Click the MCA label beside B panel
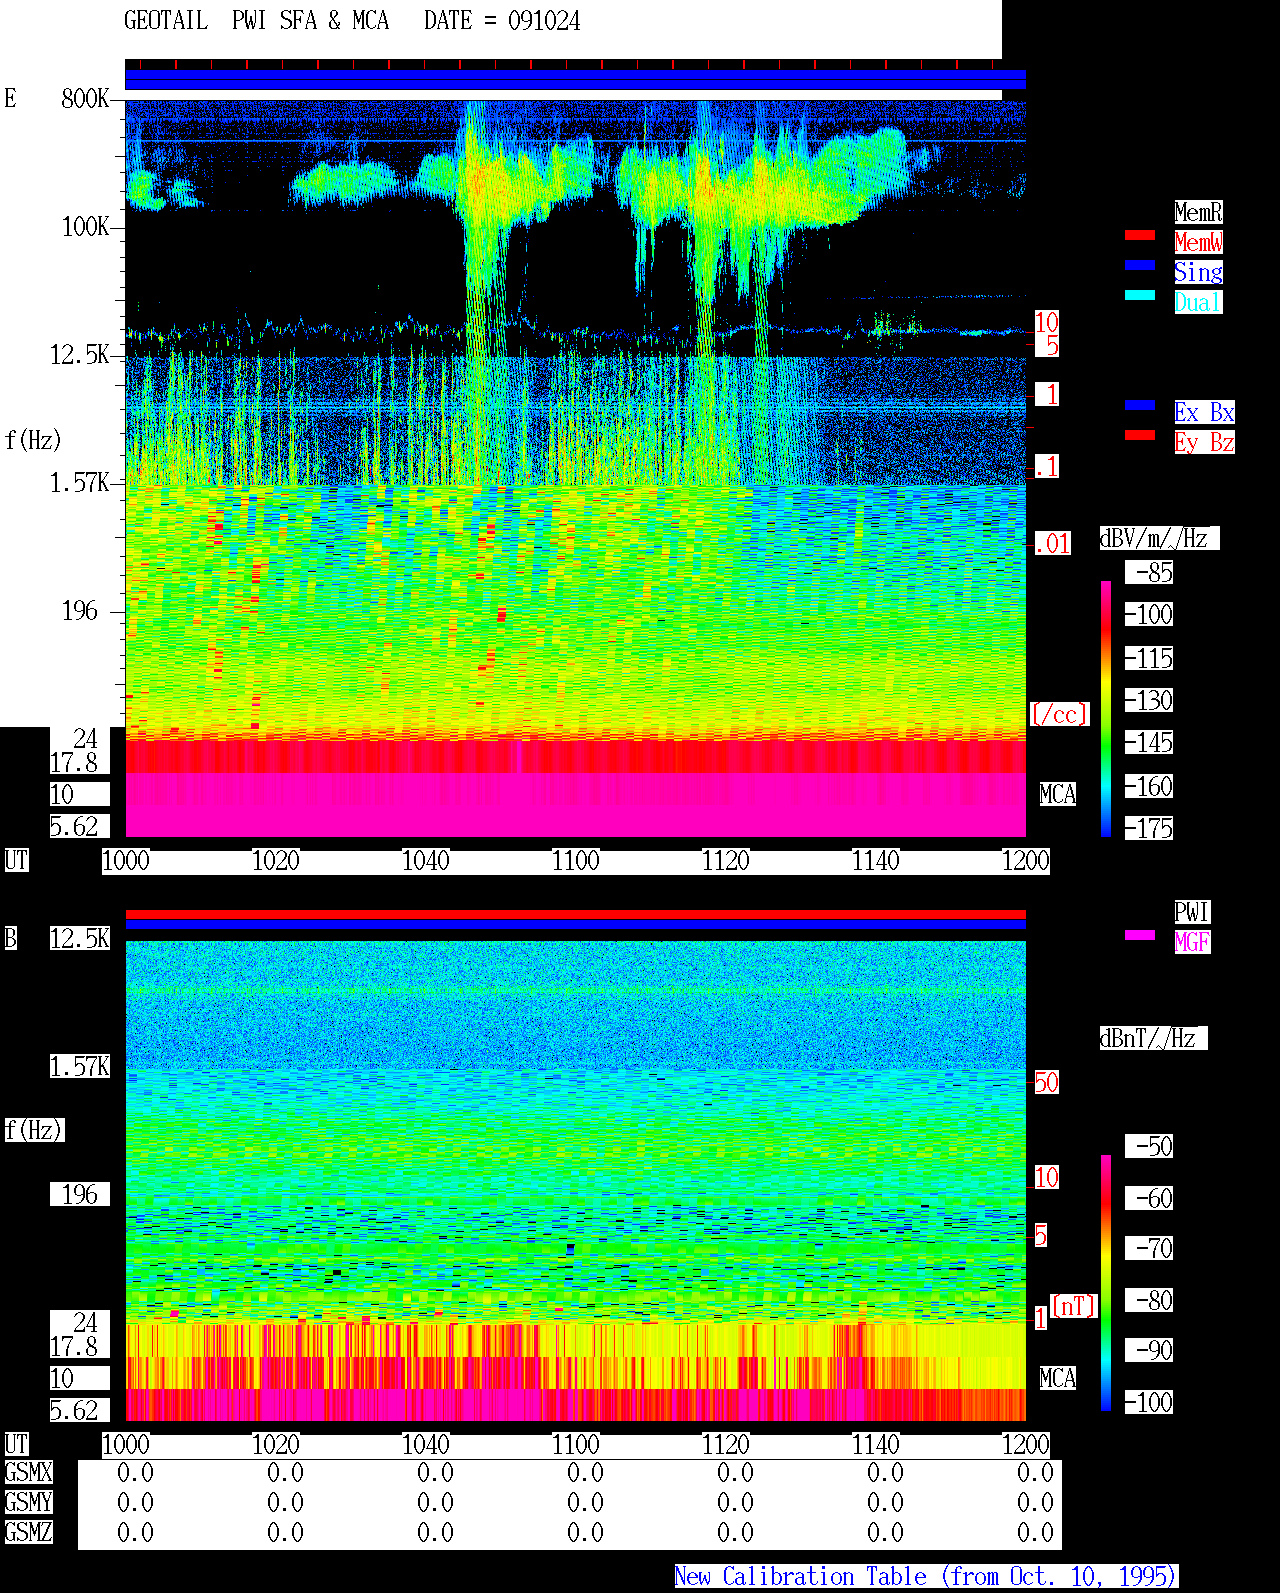Image resolution: width=1280 pixels, height=1593 pixels. tap(1058, 1379)
